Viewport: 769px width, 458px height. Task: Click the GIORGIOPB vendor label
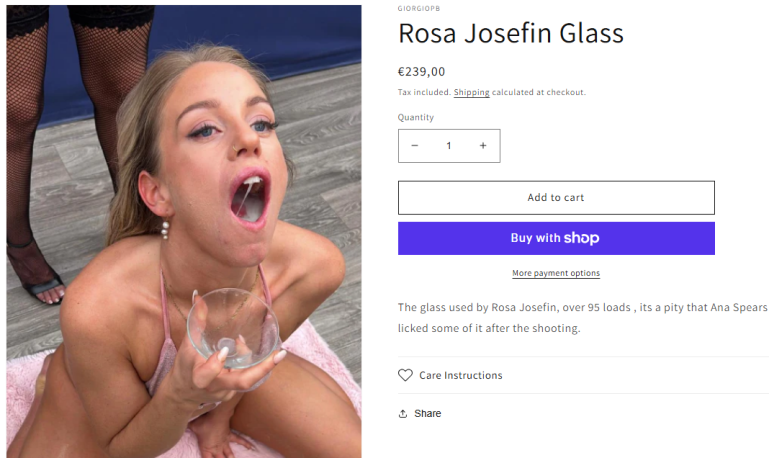coord(419,9)
